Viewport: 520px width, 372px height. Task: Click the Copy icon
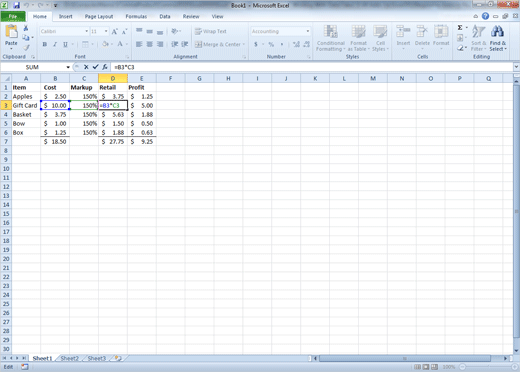pos(26,37)
